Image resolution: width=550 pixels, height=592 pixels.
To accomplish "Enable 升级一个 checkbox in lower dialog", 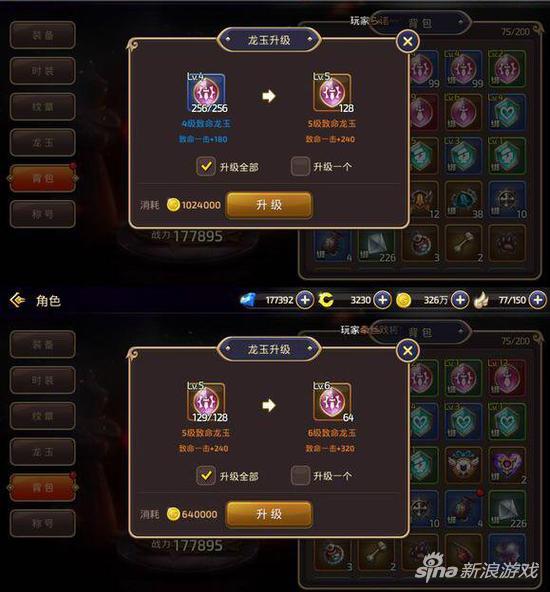I will point(300,475).
